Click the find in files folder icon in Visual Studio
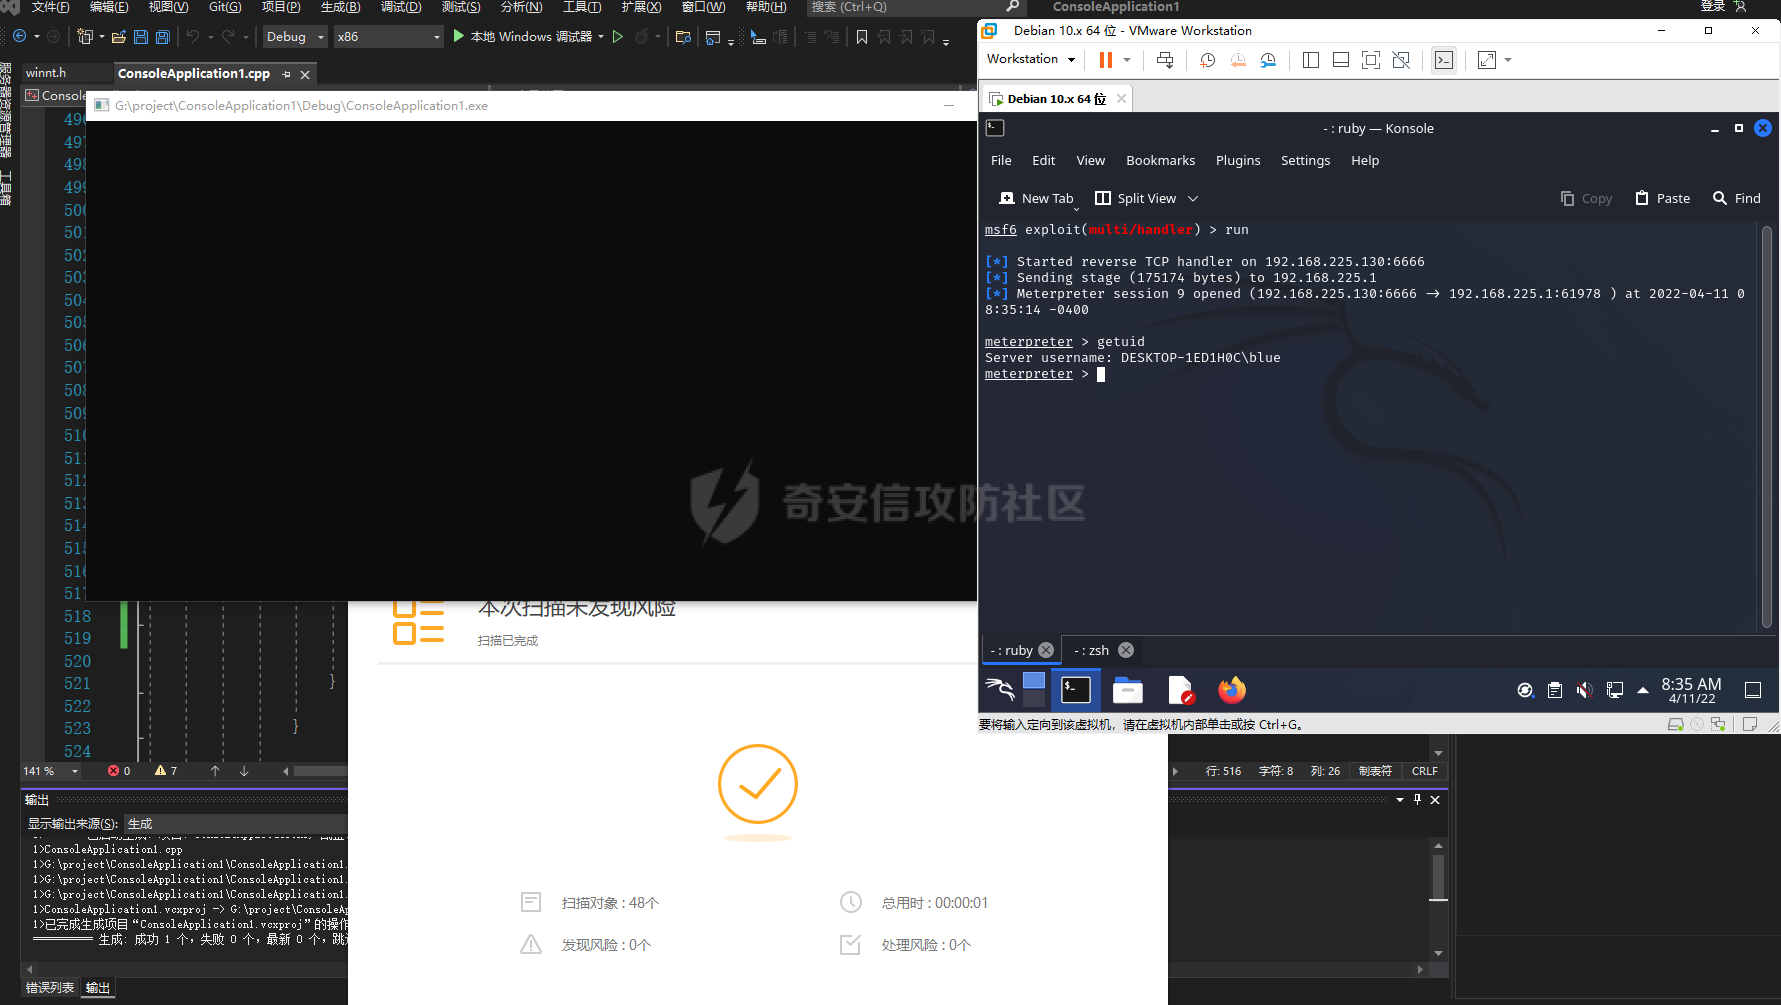Screen dimensions: 1781x1005 [x=684, y=37]
